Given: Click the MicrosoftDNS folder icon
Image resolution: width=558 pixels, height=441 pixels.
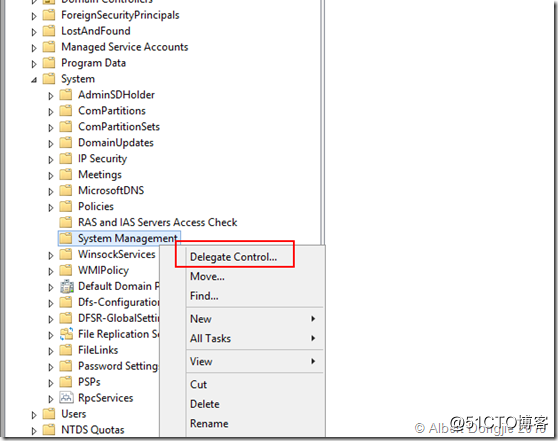Looking at the screenshot, I should point(65,190).
